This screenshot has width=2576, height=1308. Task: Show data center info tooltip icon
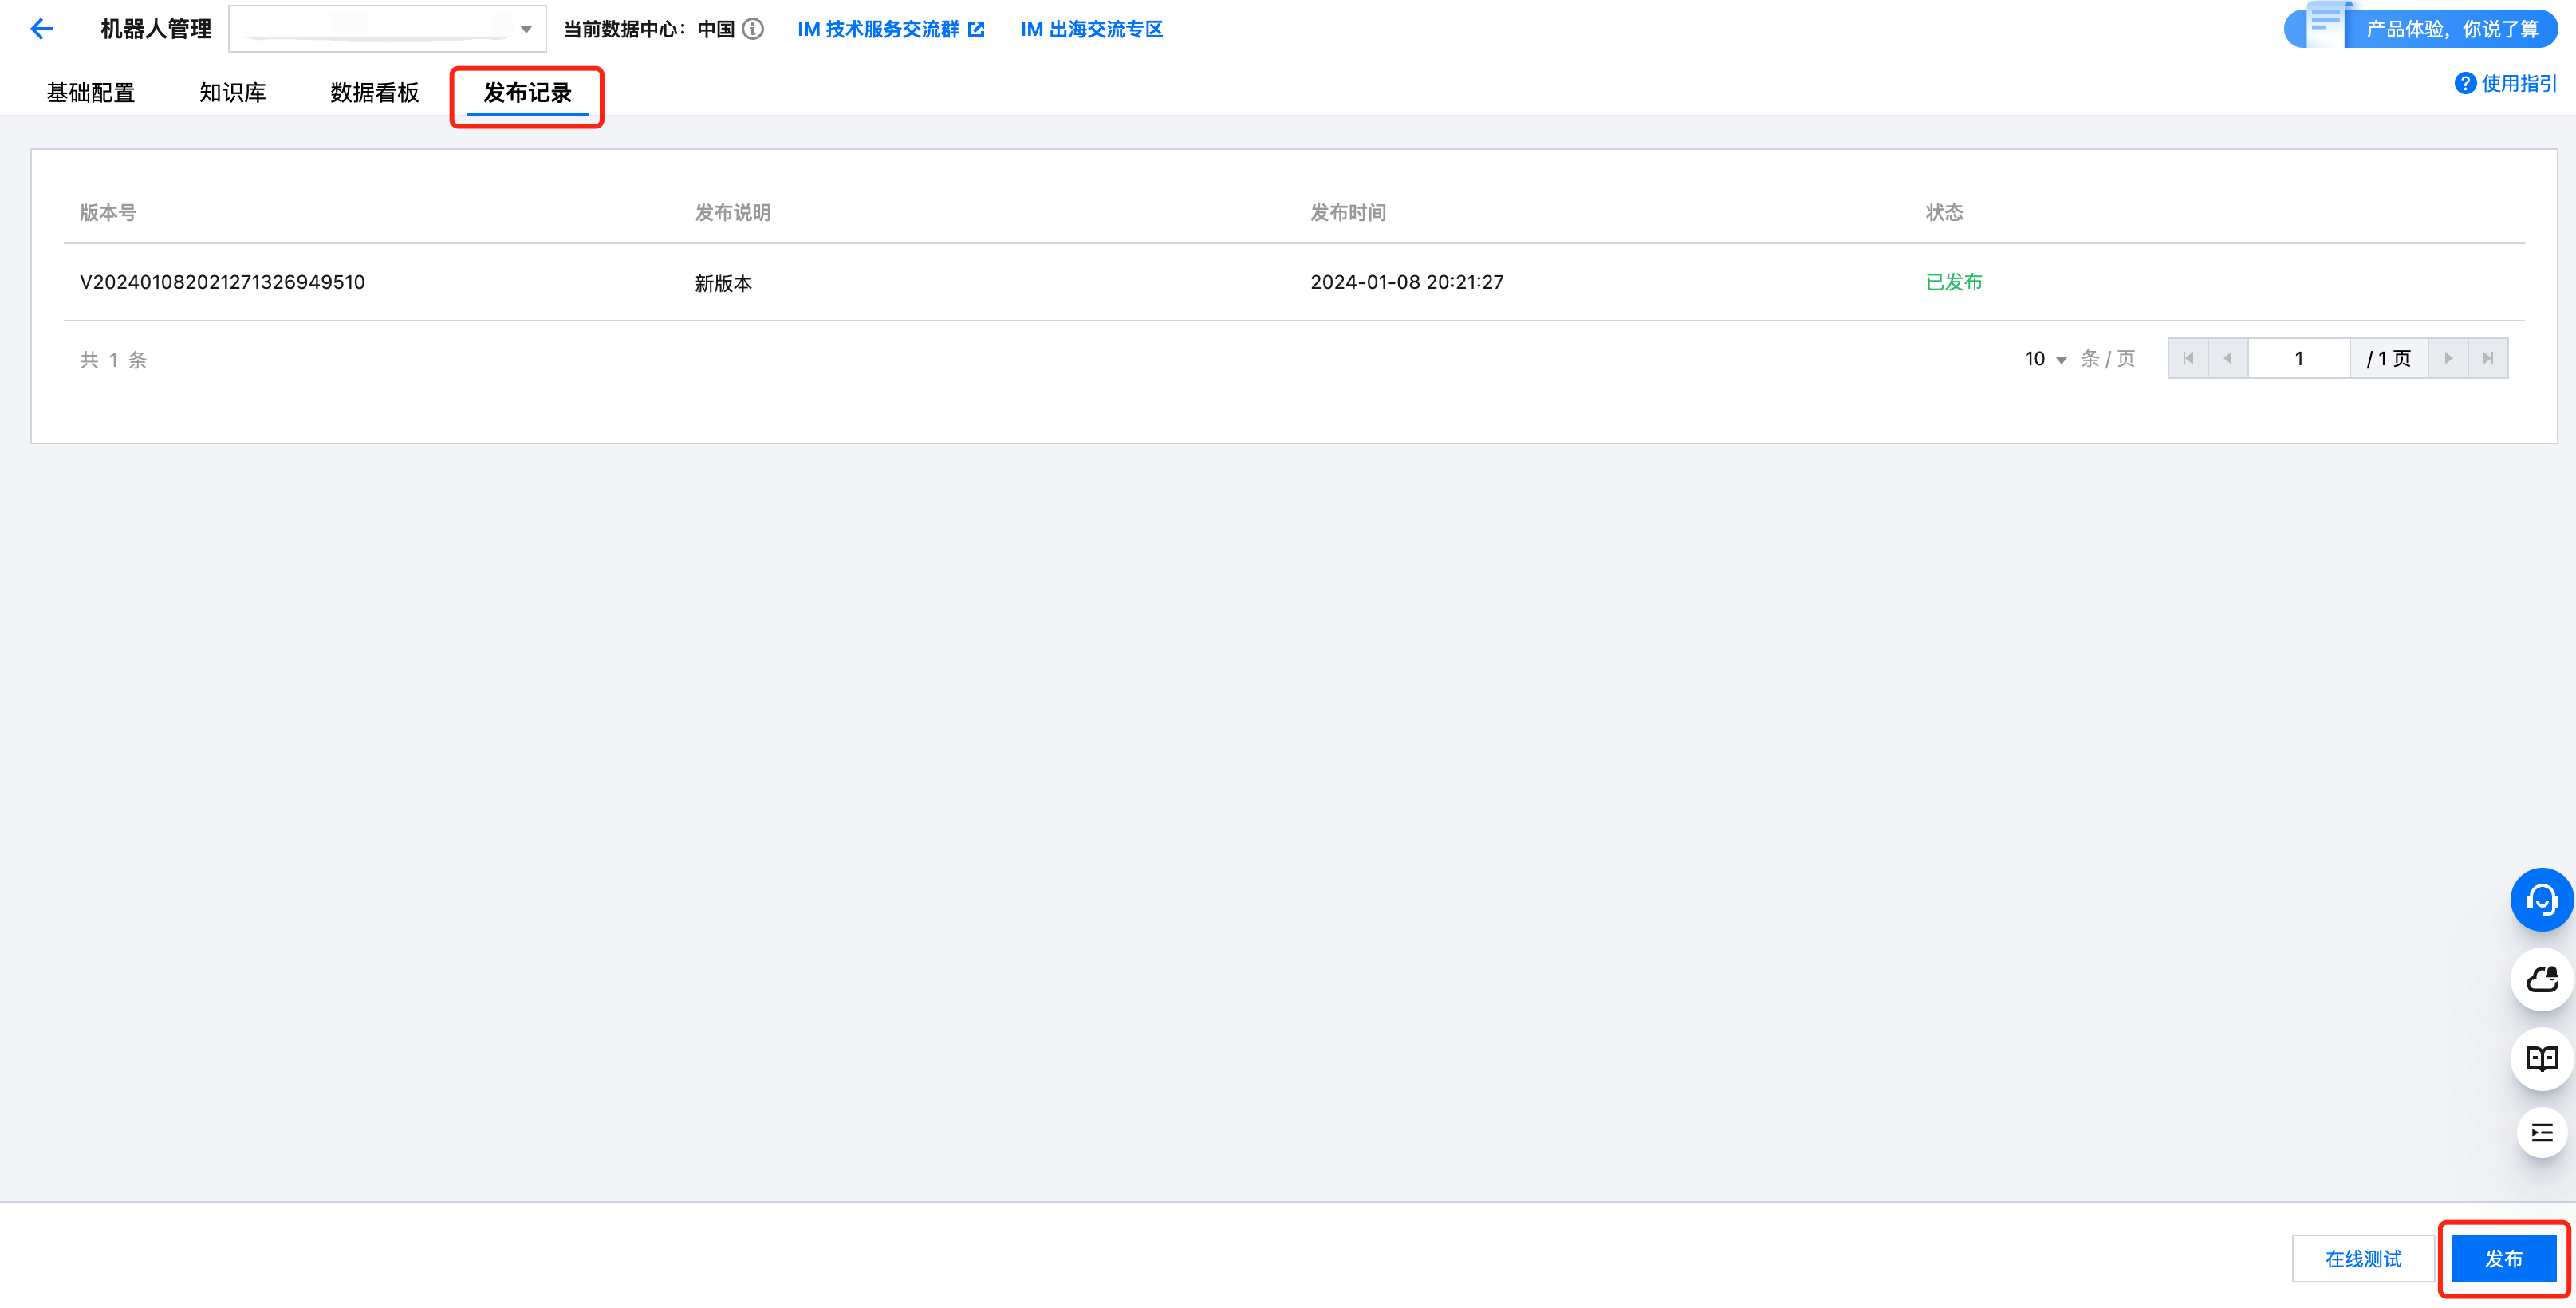[753, 29]
